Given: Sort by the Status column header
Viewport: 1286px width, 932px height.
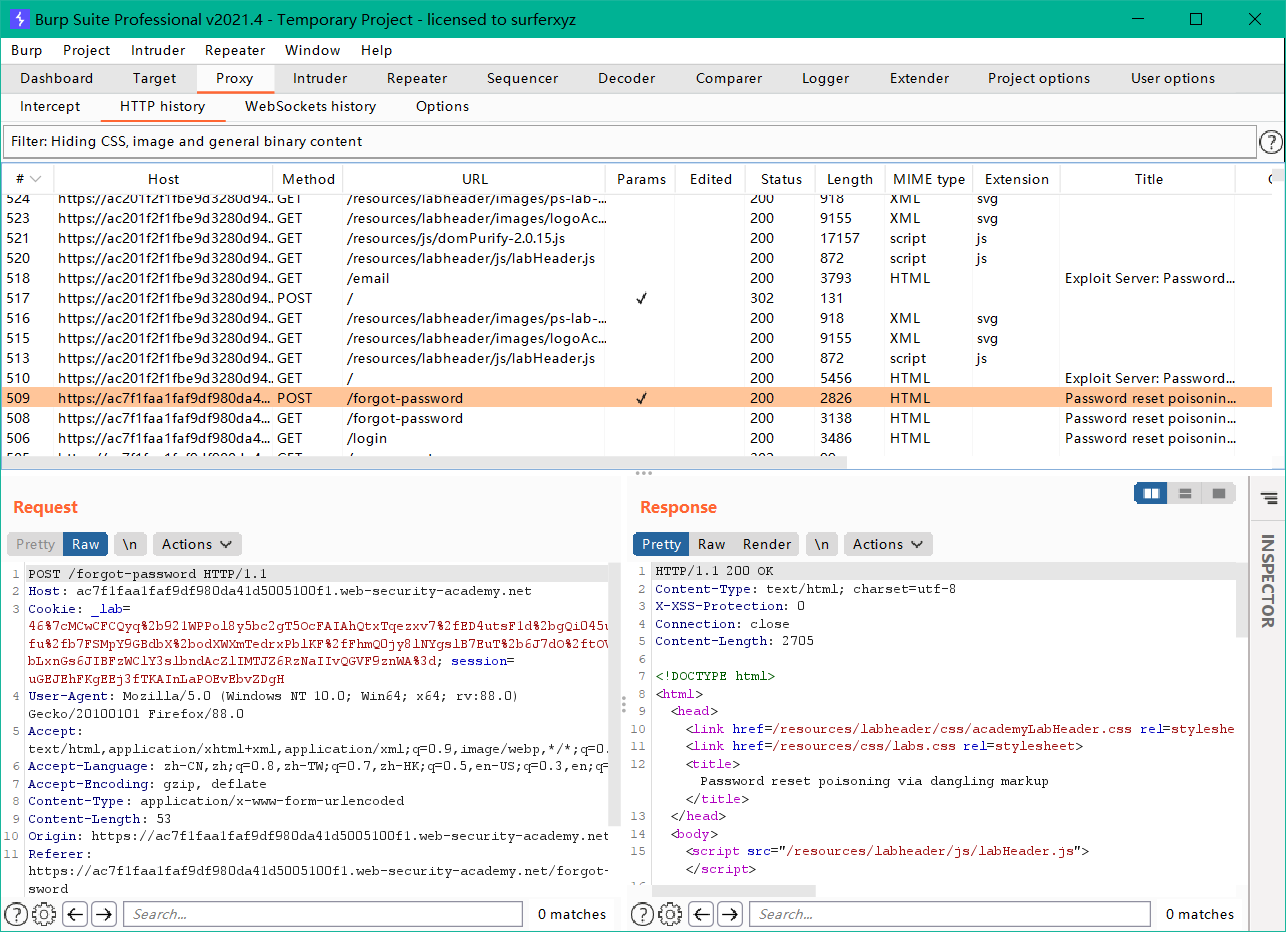Looking at the screenshot, I should (x=781, y=179).
